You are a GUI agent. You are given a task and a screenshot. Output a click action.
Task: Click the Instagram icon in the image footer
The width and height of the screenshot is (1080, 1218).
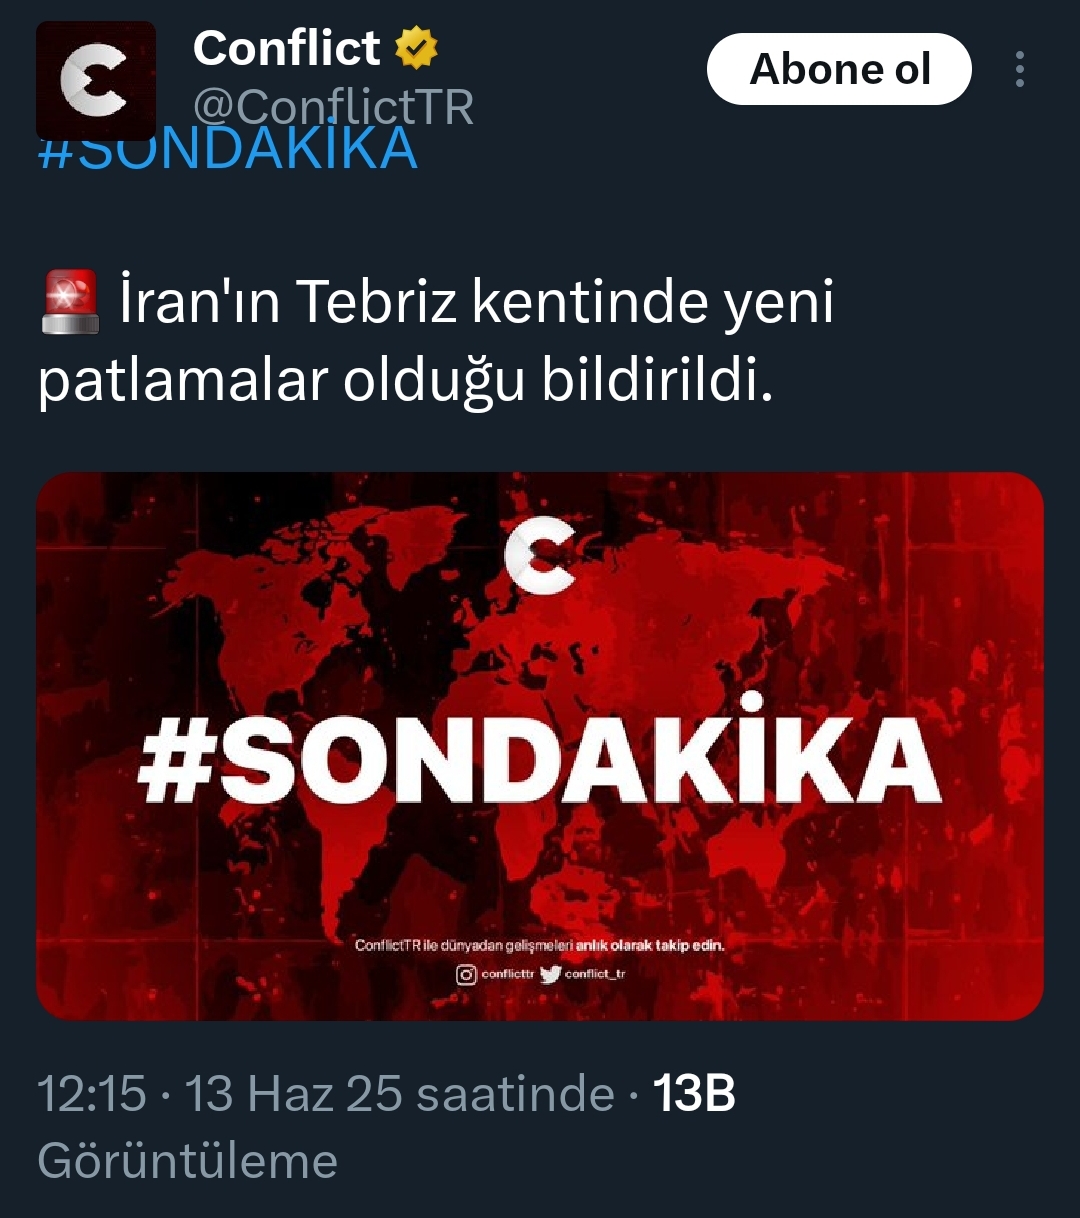click(466, 974)
